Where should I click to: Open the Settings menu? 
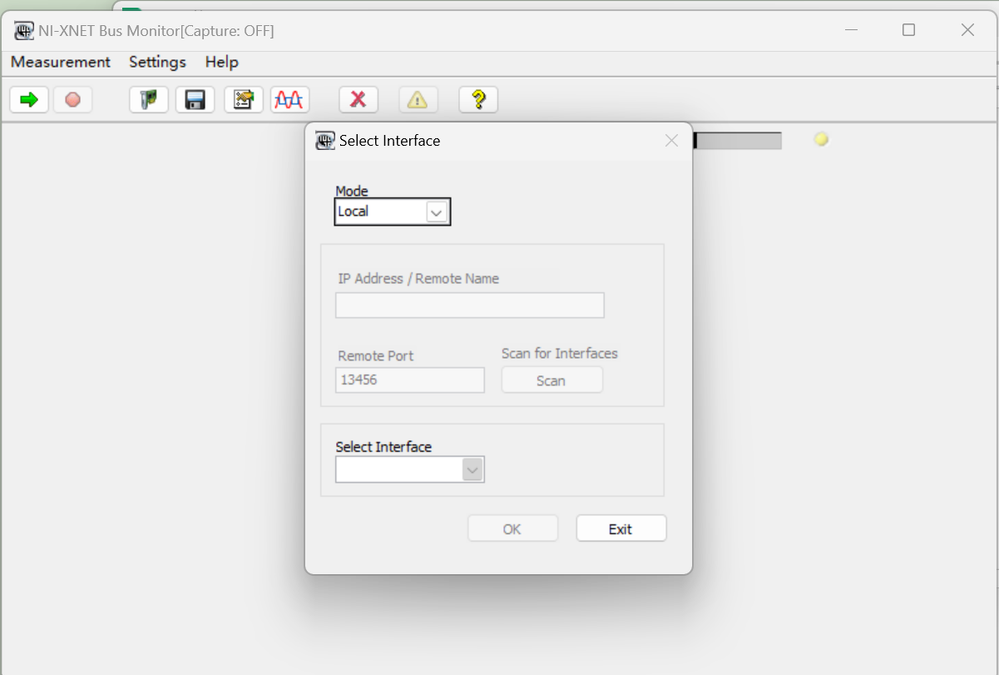click(x=157, y=62)
